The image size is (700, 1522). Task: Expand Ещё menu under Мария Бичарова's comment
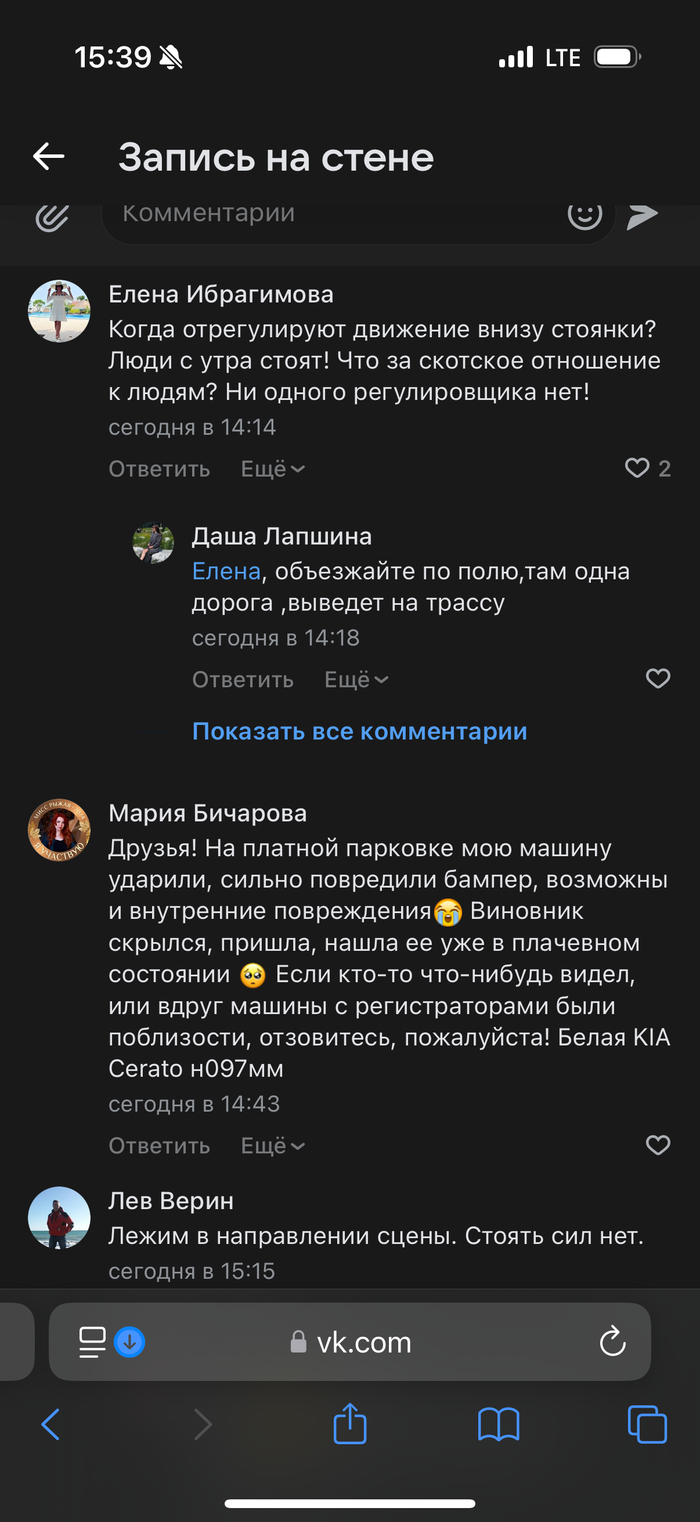point(272,1146)
